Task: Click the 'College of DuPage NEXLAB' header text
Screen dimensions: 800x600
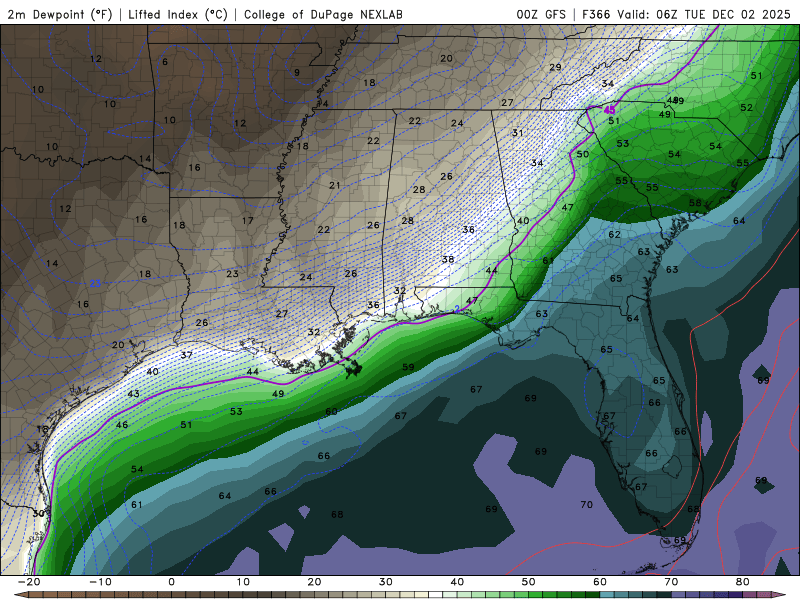Action: [x=323, y=14]
